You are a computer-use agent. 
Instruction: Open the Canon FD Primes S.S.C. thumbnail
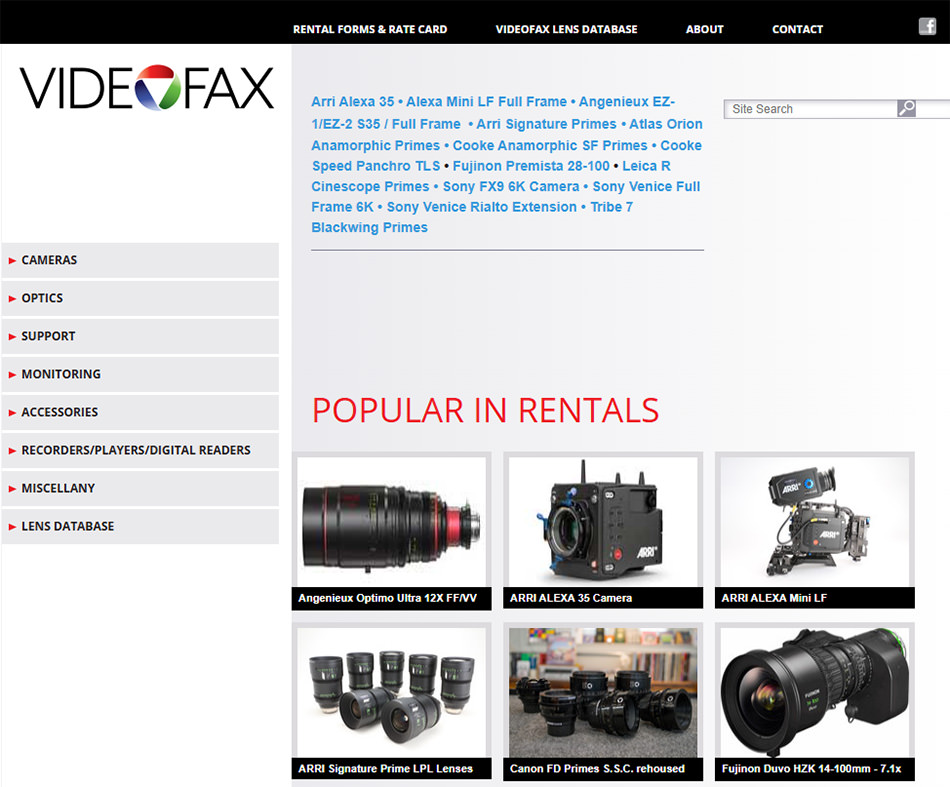(603, 692)
